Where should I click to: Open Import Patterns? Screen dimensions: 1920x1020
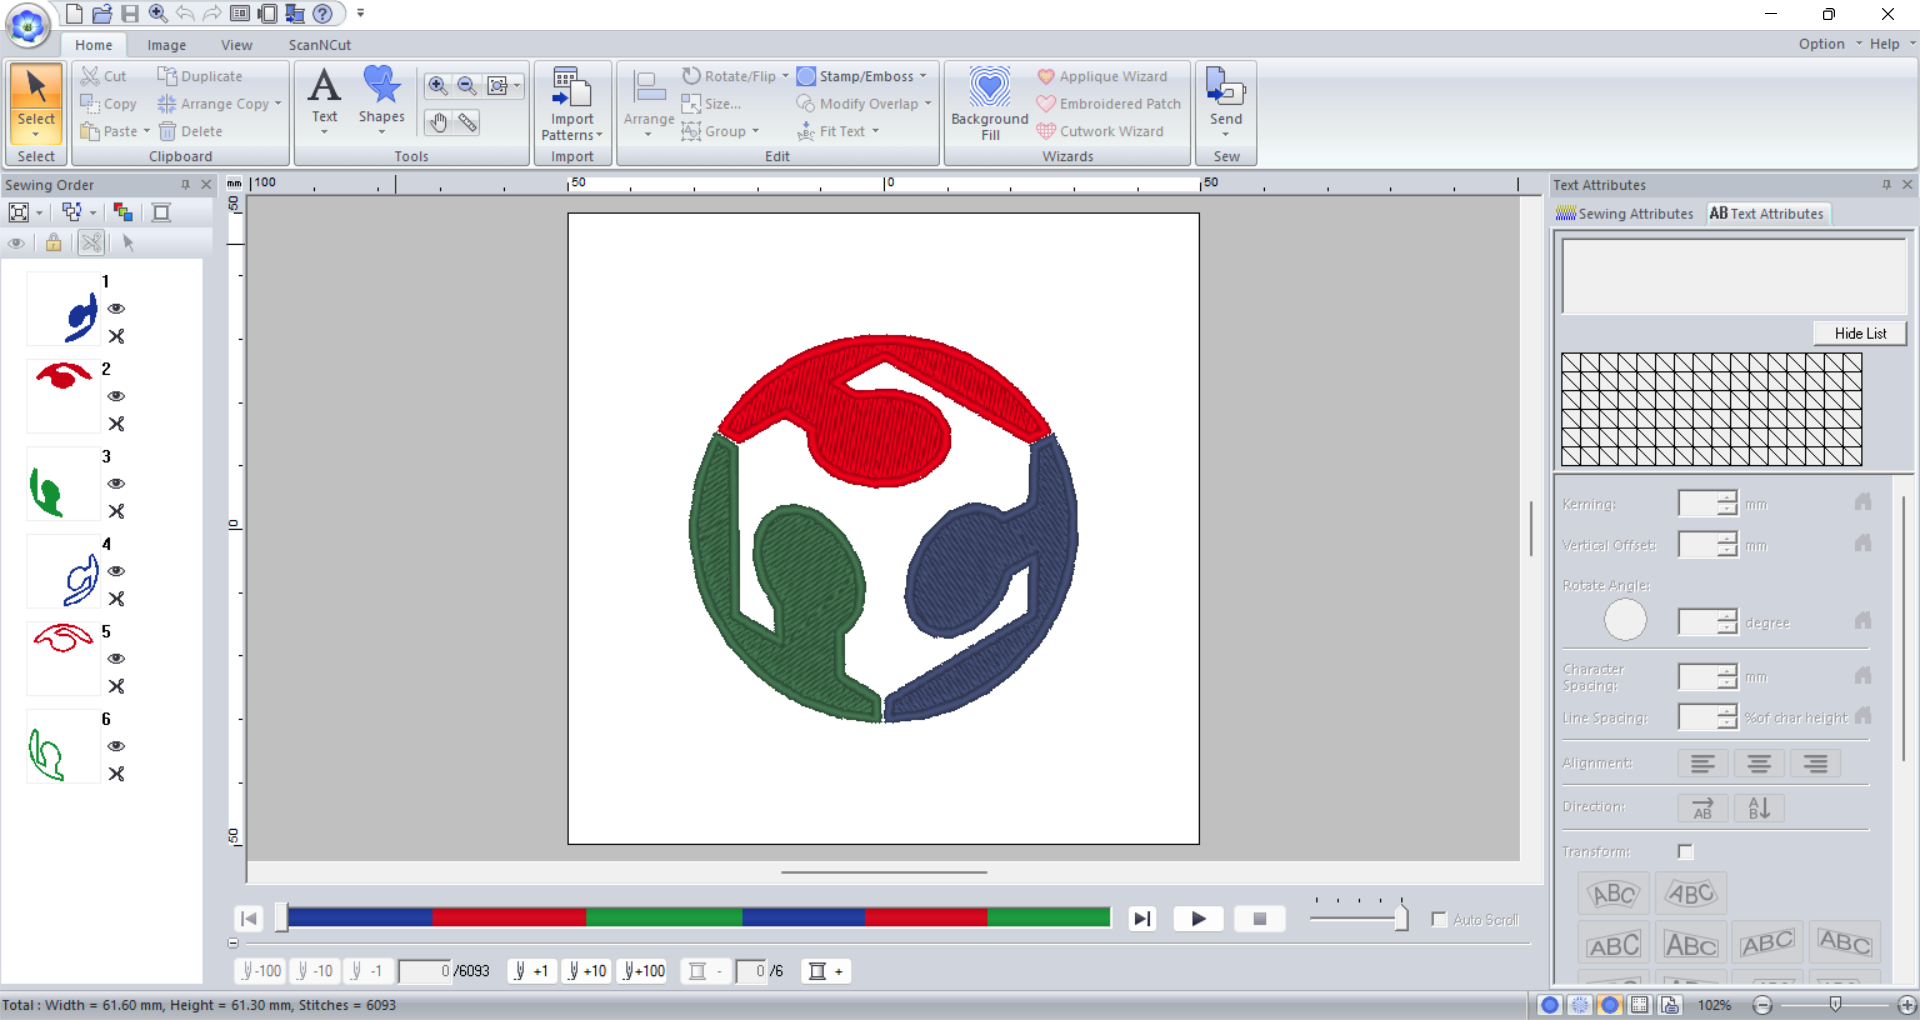pyautogui.click(x=572, y=104)
